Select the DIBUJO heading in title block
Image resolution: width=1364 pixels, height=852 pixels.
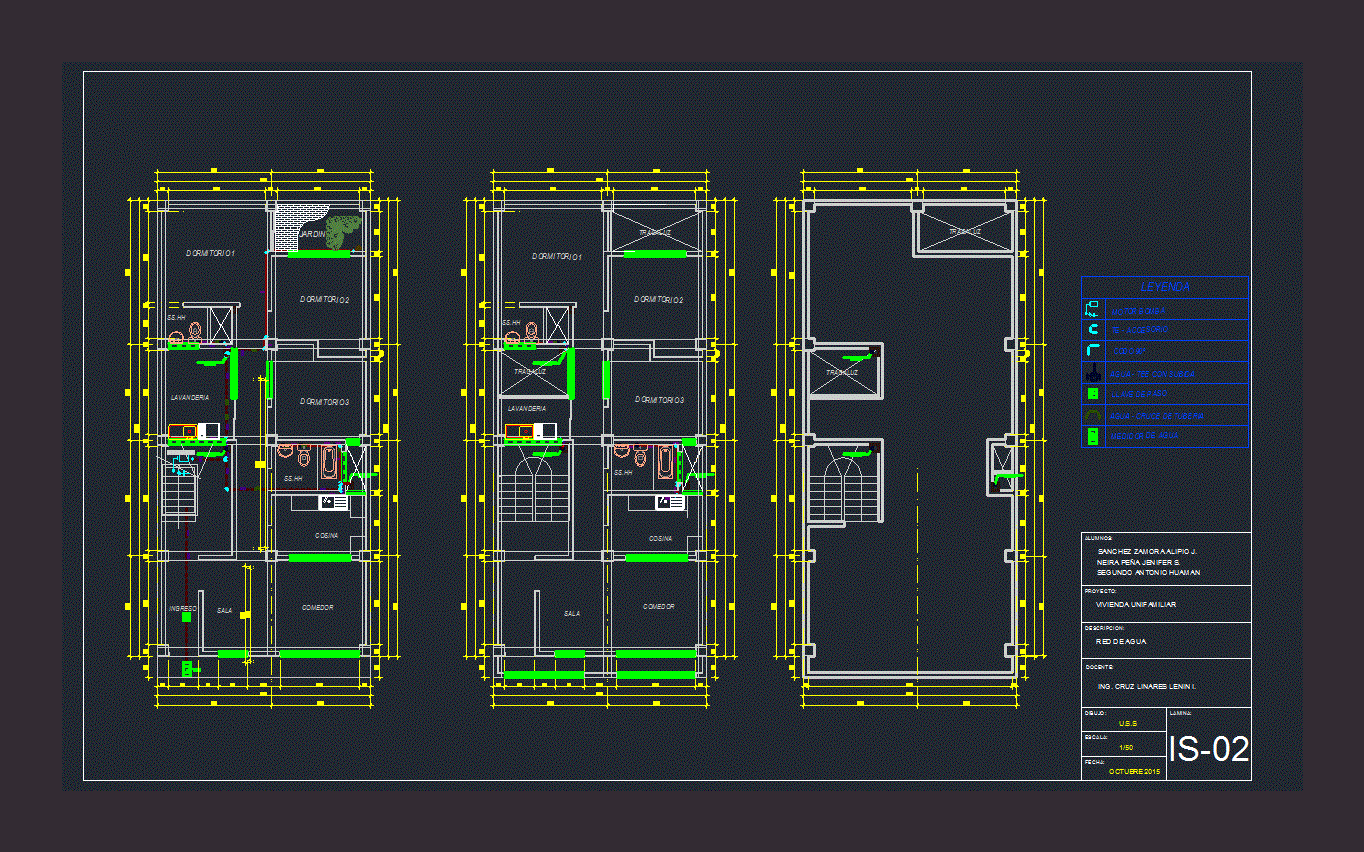(x=1096, y=713)
